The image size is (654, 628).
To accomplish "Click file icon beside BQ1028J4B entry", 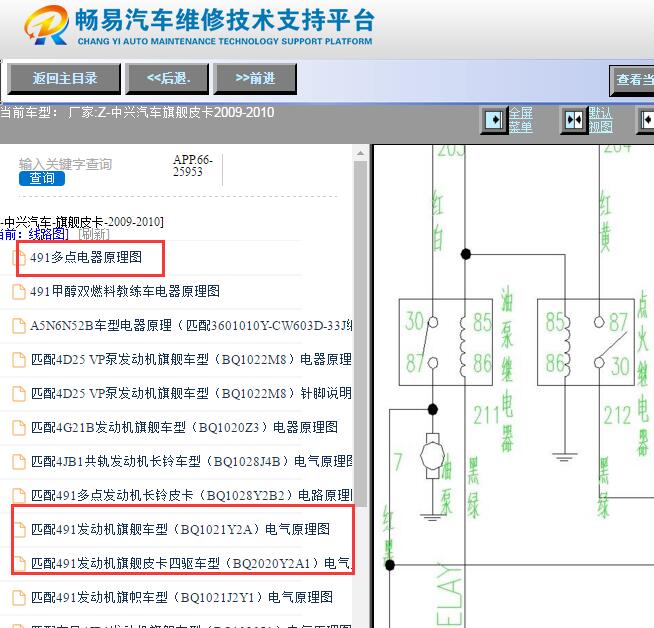I will click(x=19, y=462).
